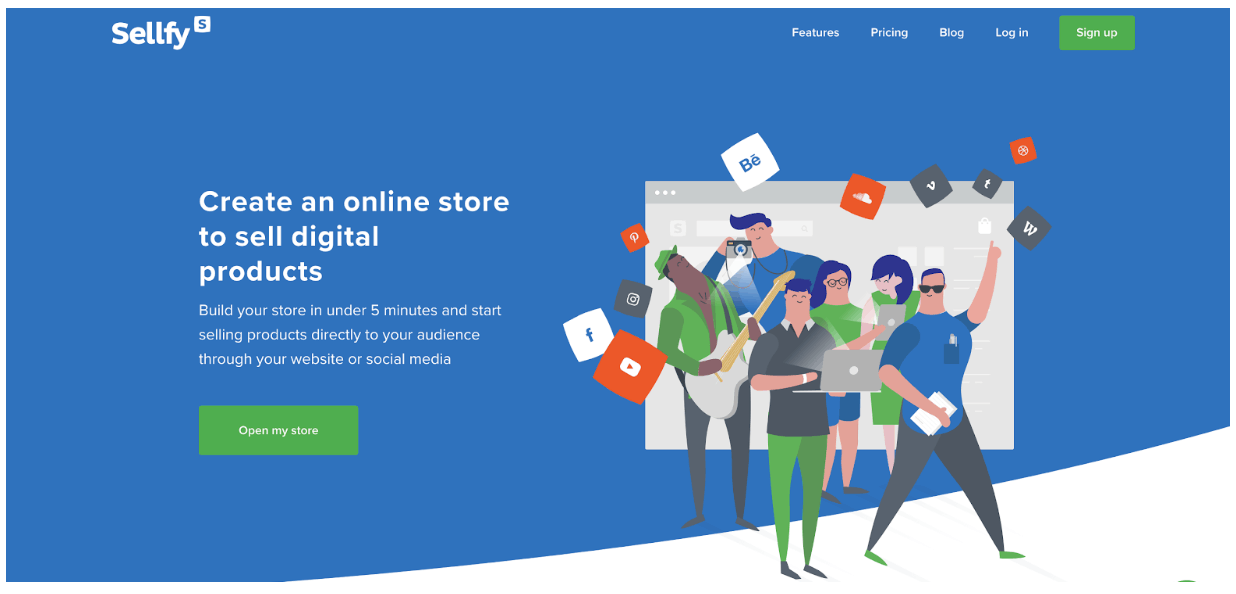
Task: Click the Instagram tile icon
Action: click(x=633, y=299)
